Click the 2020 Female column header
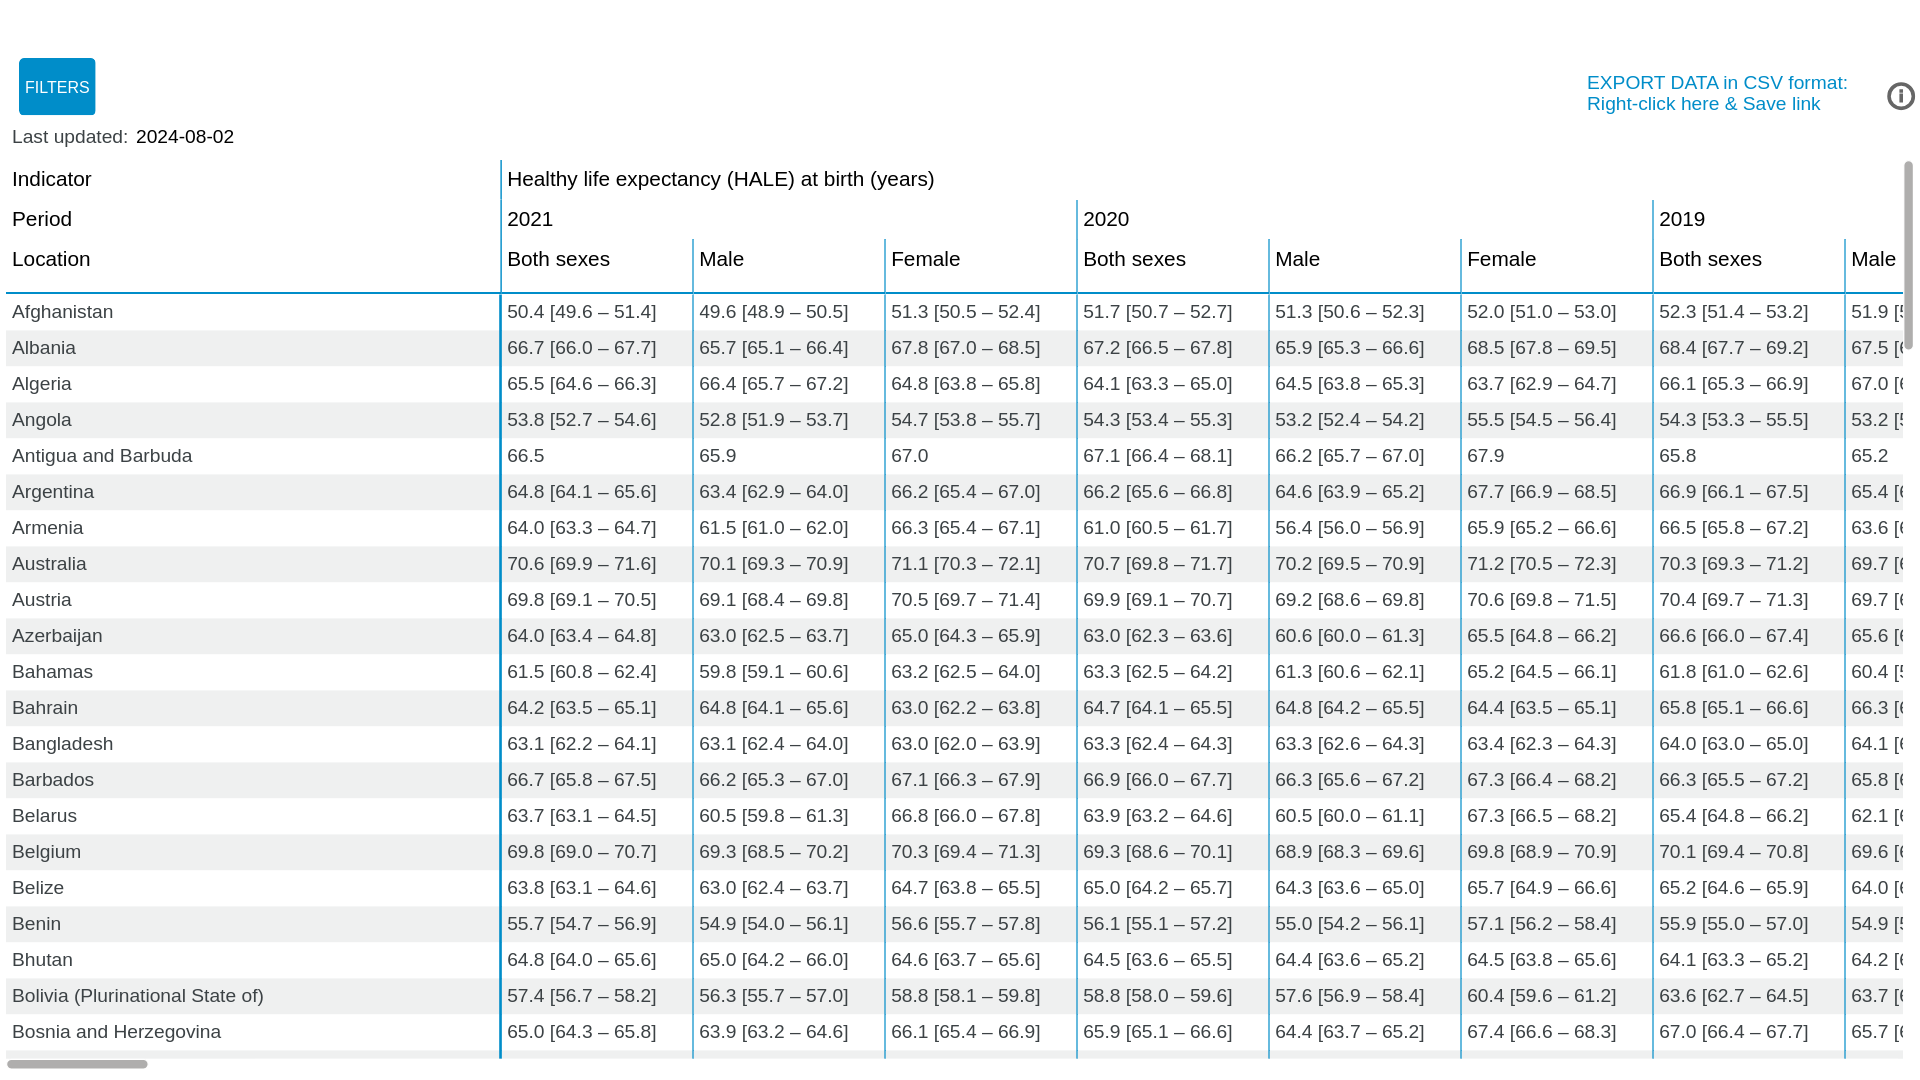The image size is (1920, 1080). [1501, 259]
